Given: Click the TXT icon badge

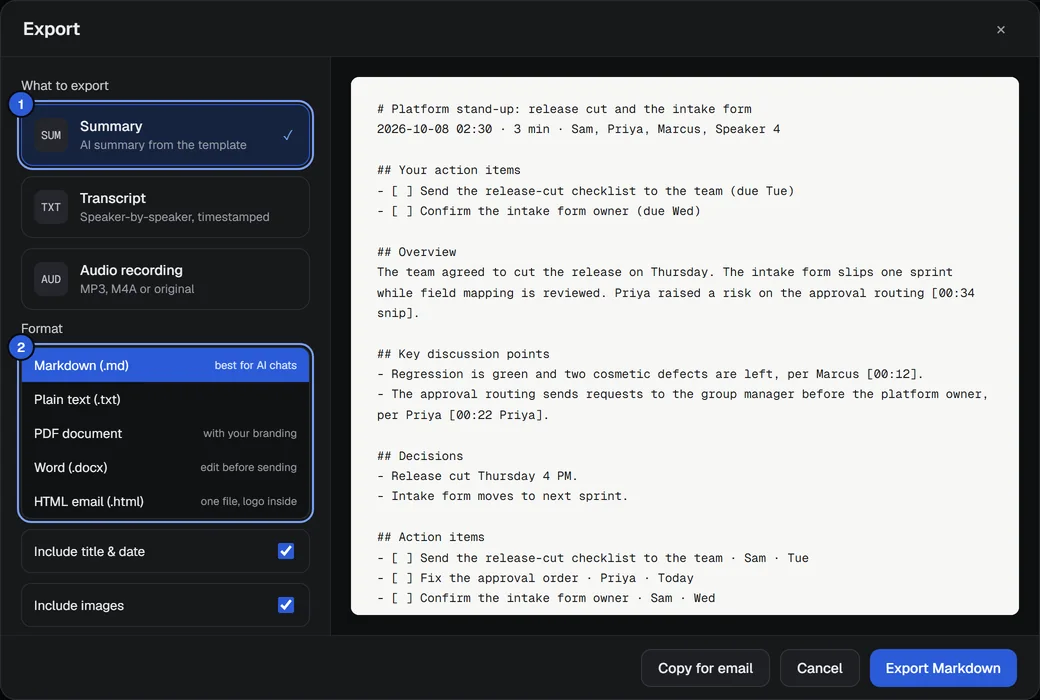Looking at the screenshot, I should pos(51,207).
